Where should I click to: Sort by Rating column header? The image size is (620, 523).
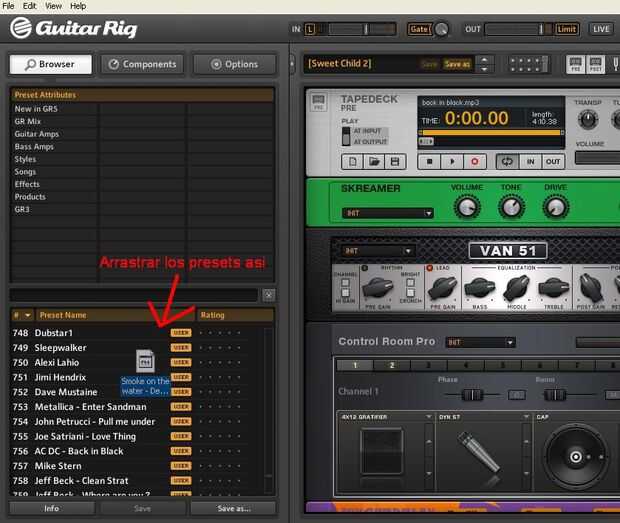(x=235, y=315)
